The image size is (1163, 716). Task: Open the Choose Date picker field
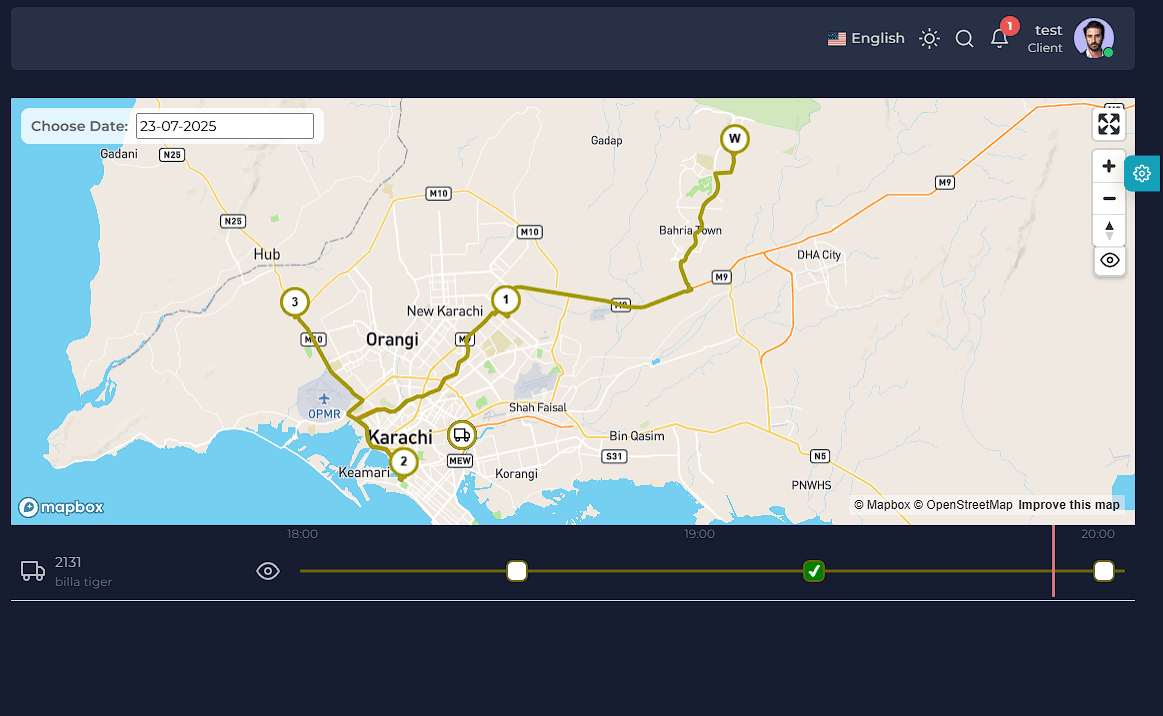tap(225, 126)
